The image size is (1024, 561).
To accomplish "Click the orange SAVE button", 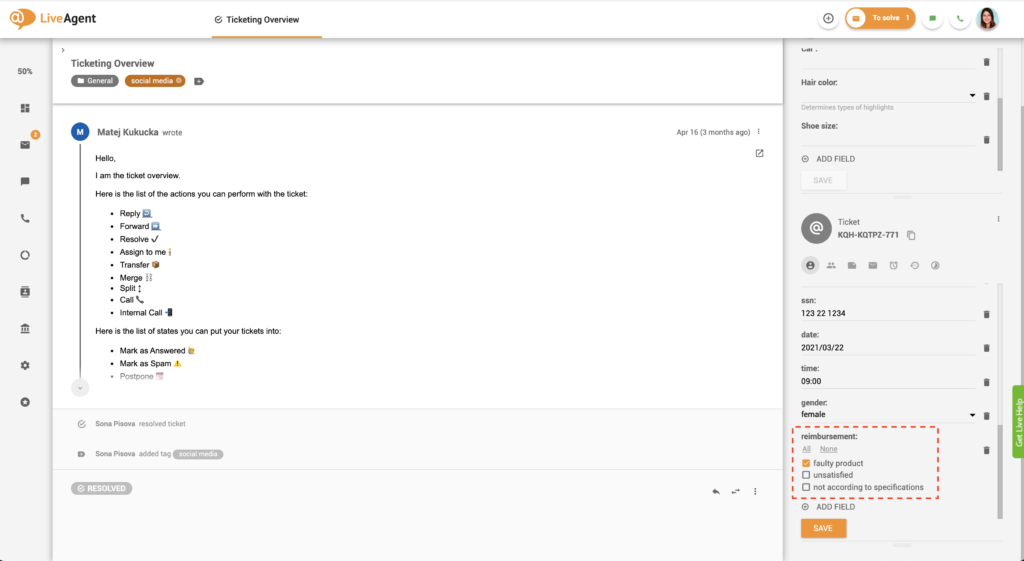I will [x=823, y=528].
